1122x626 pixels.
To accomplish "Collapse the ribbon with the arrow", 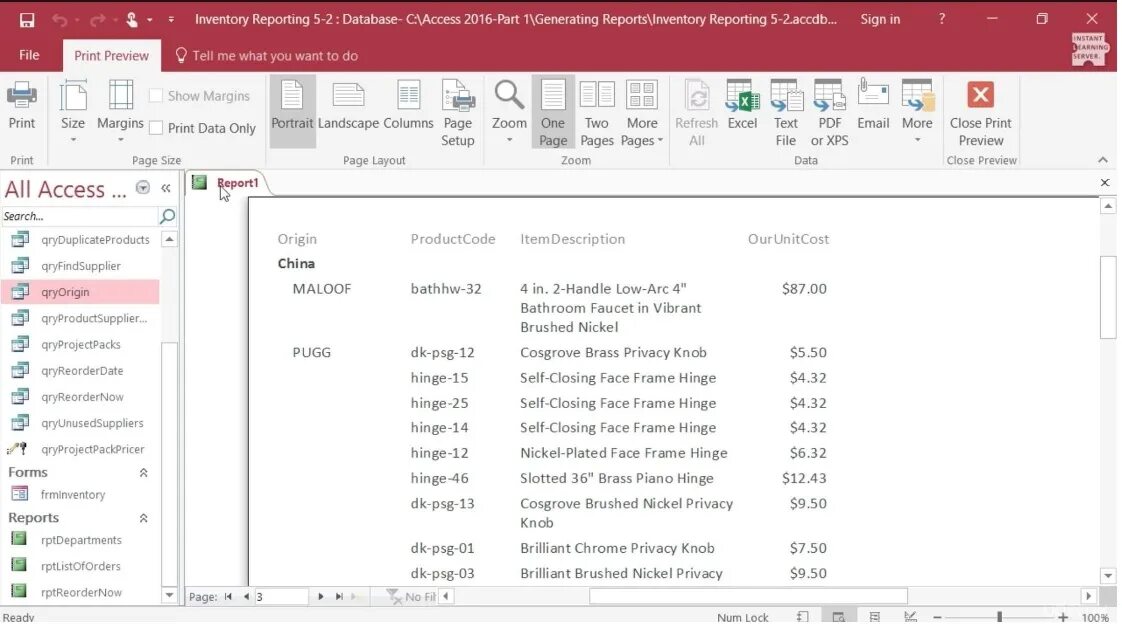I will tap(1103, 160).
